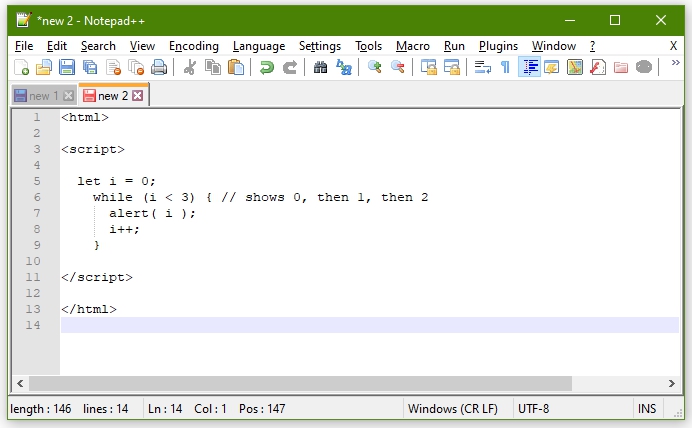
Task: Open the View menu
Action: [x=142, y=46]
